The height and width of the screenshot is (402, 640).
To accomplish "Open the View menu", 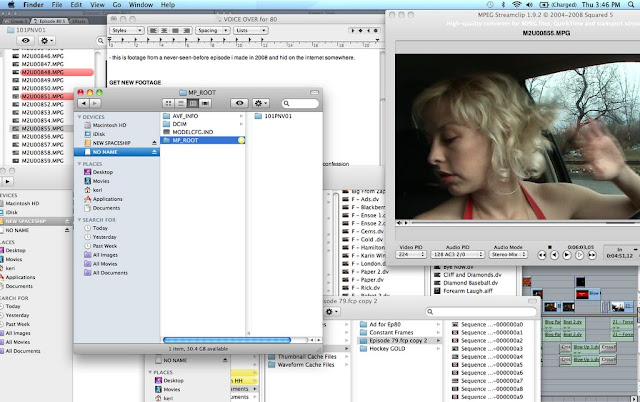I will [97, 5].
